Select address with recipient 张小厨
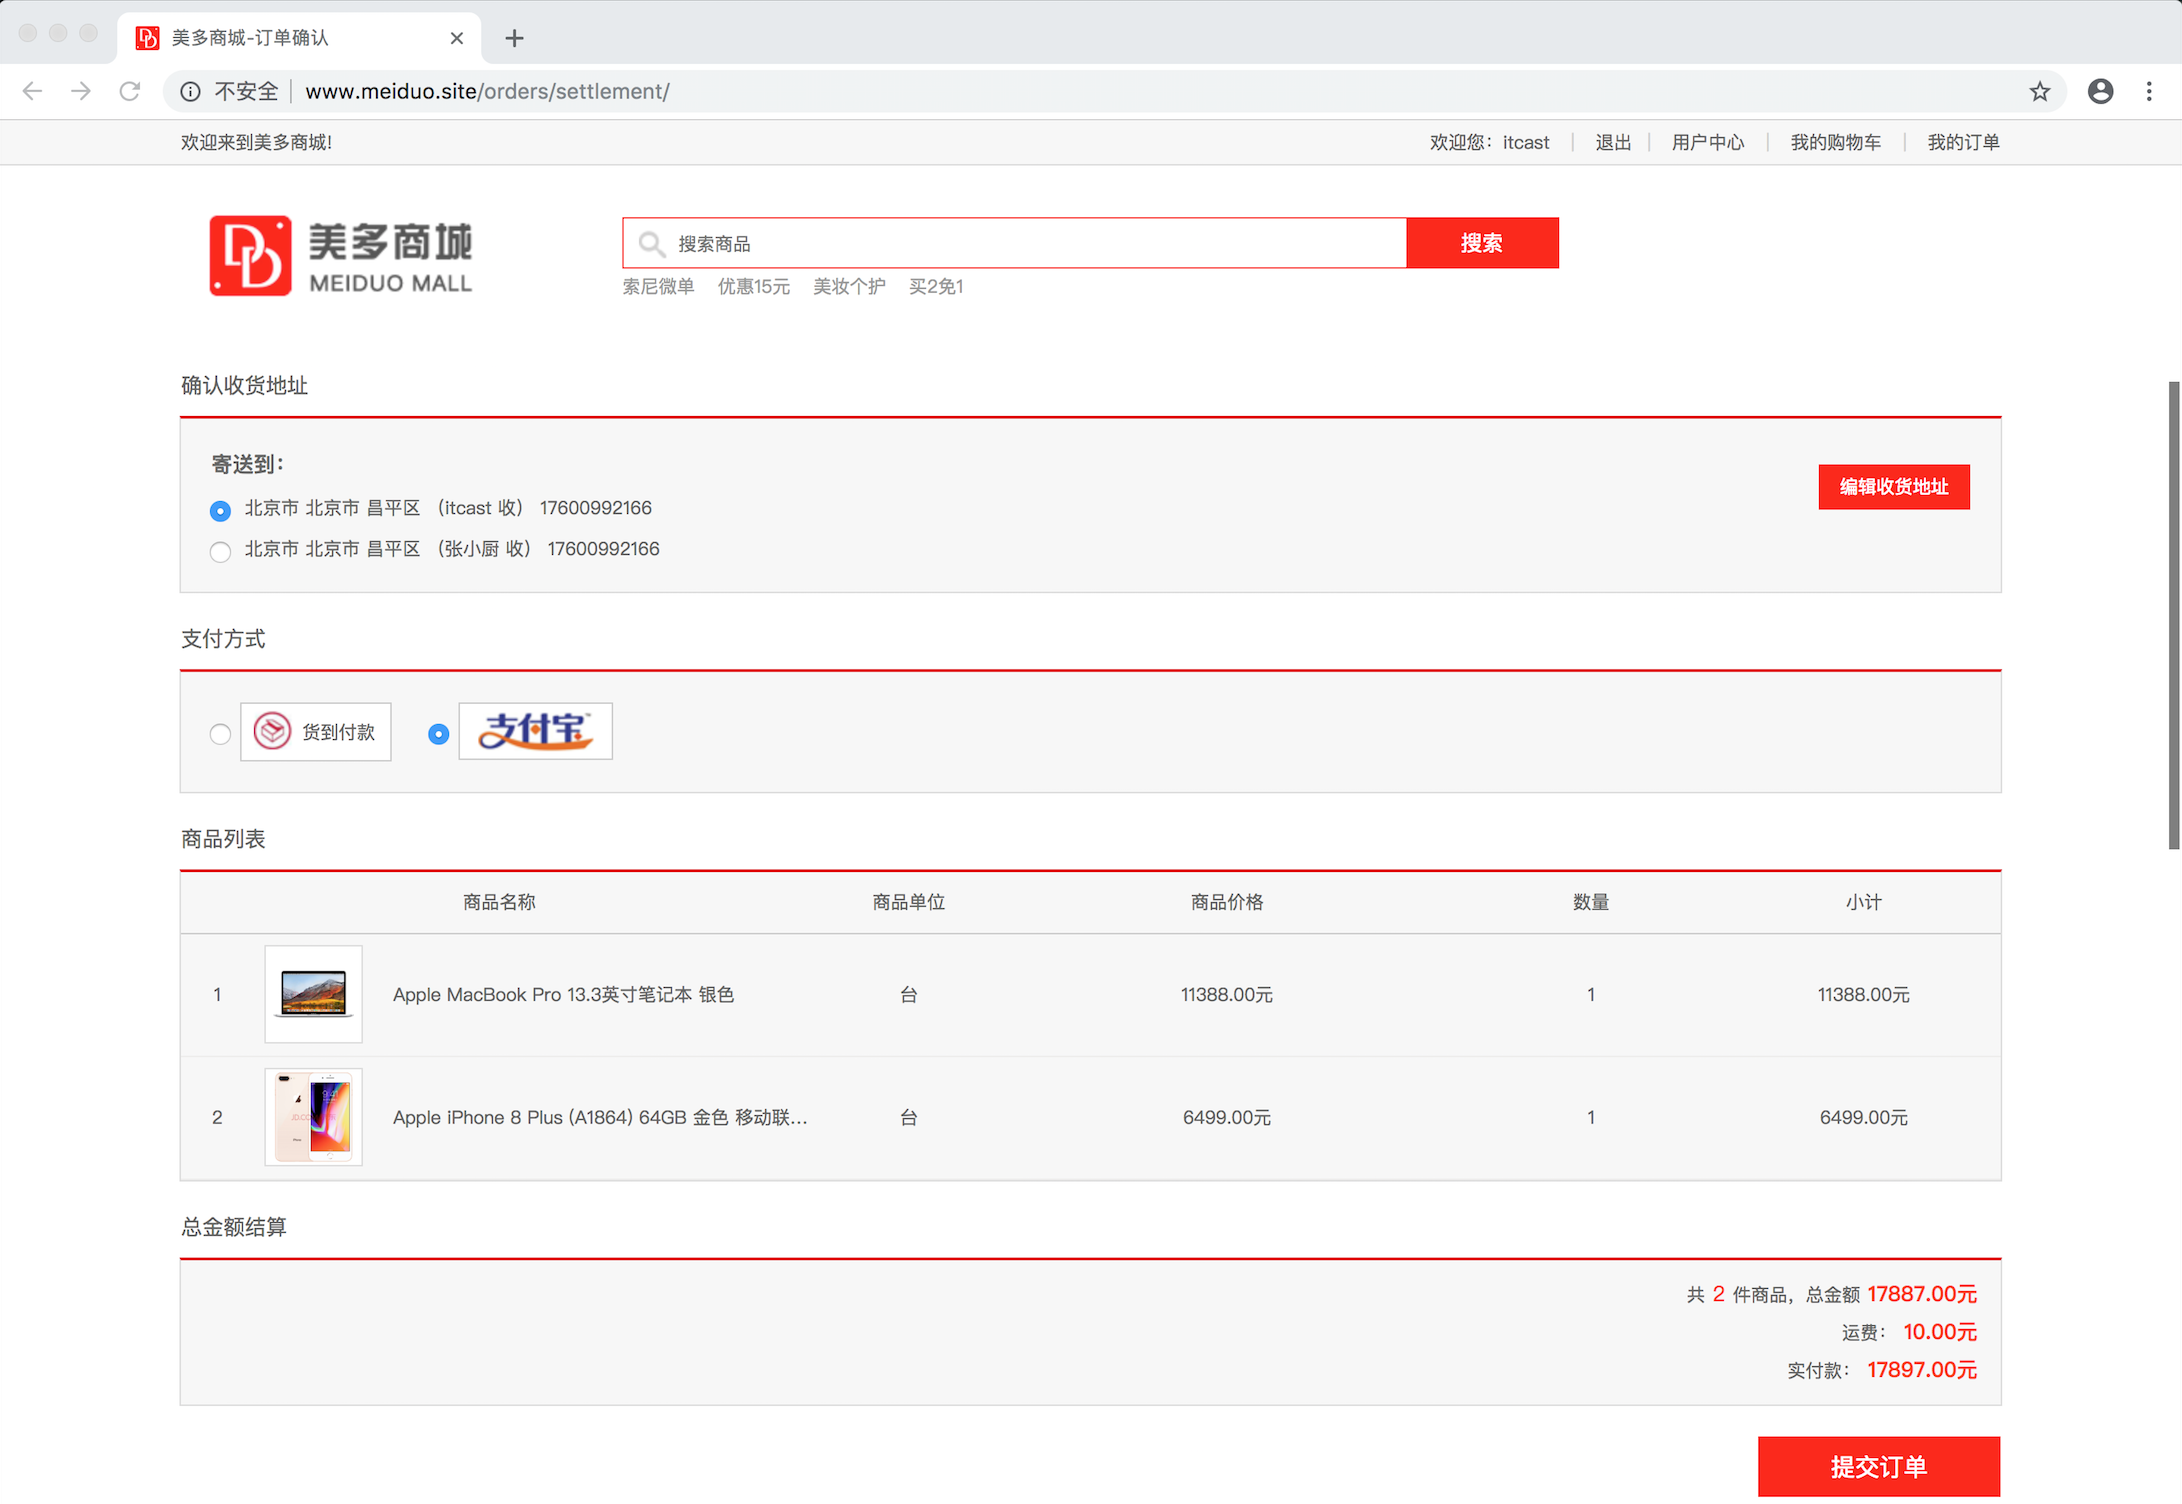Image resolution: width=2182 pixels, height=1504 pixels. (220, 551)
